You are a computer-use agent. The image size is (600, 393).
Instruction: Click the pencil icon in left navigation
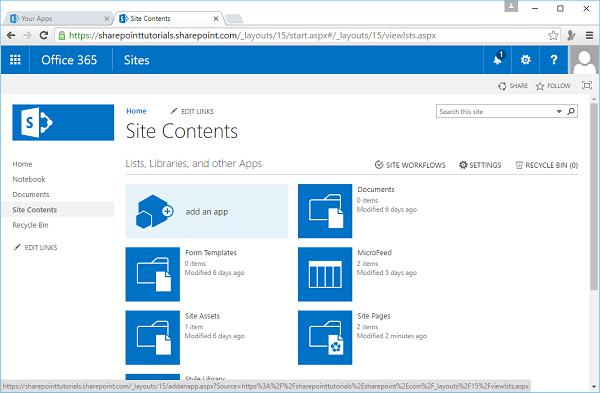pyautogui.click(x=17, y=247)
